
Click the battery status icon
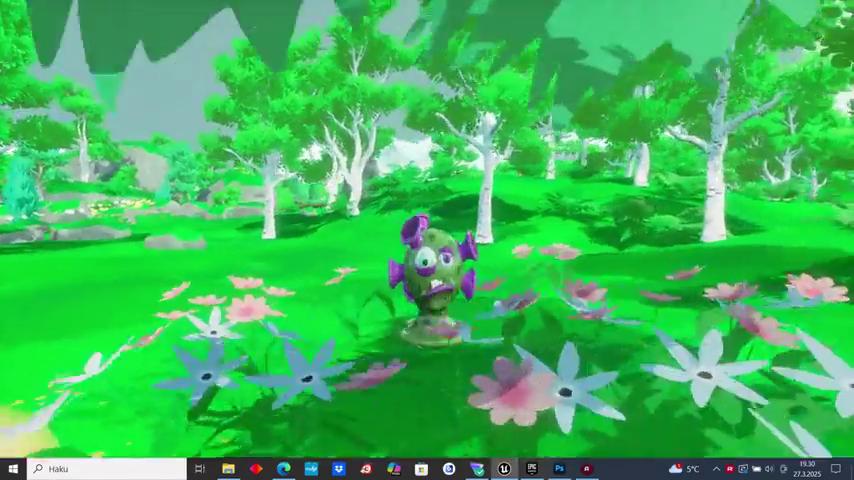[757, 469]
